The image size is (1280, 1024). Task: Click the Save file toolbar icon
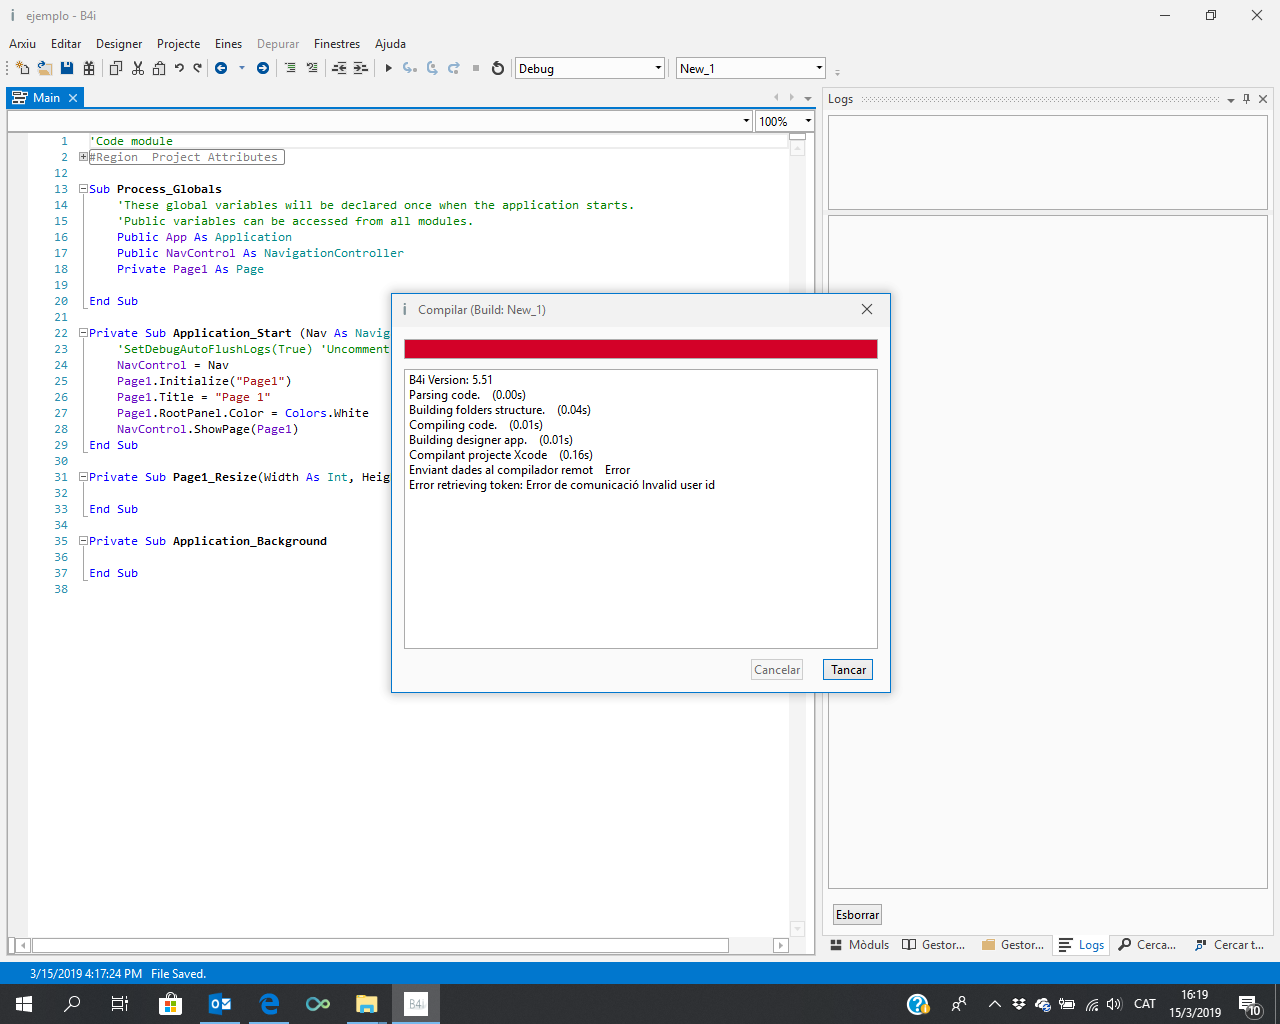[x=67, y=68]
